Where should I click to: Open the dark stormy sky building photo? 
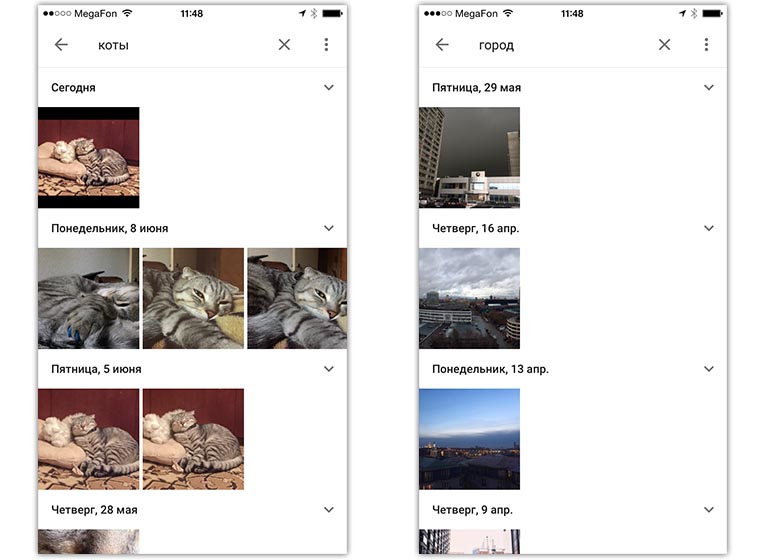point(470,158)
